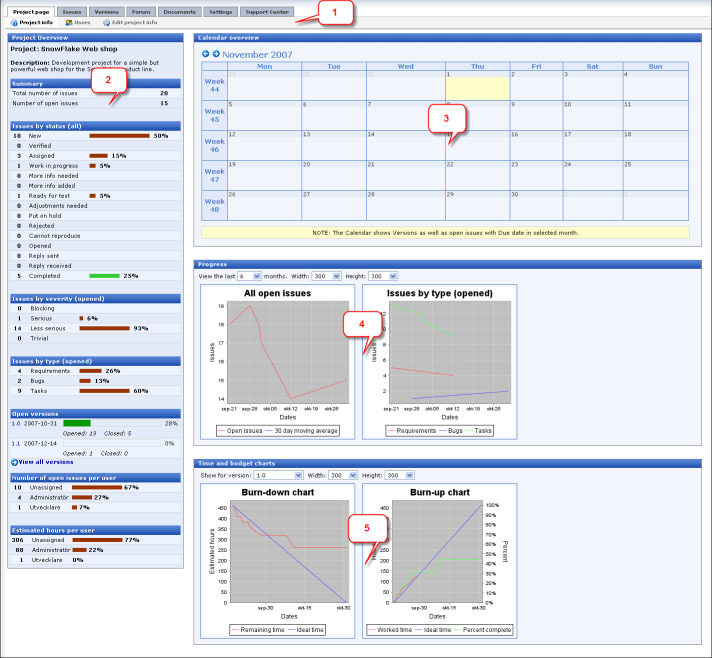Viewport: 712px width, 658px height.
Task: Open Height dropdown in Time and budget charts
Action: tap(400, 475)
